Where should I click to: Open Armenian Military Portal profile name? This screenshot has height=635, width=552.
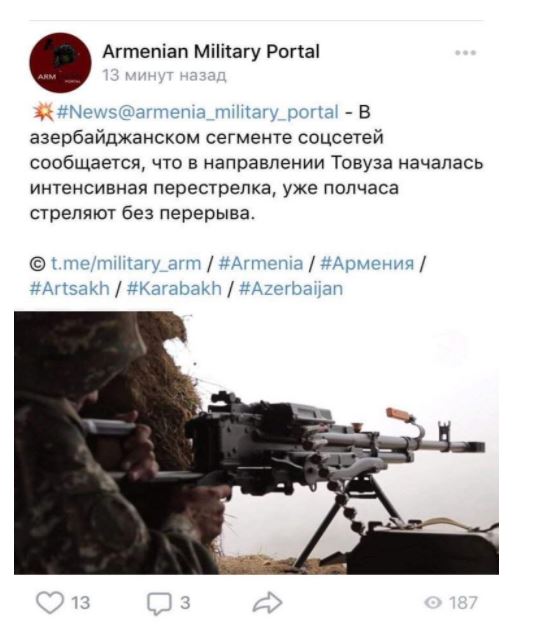pos(211,51)
